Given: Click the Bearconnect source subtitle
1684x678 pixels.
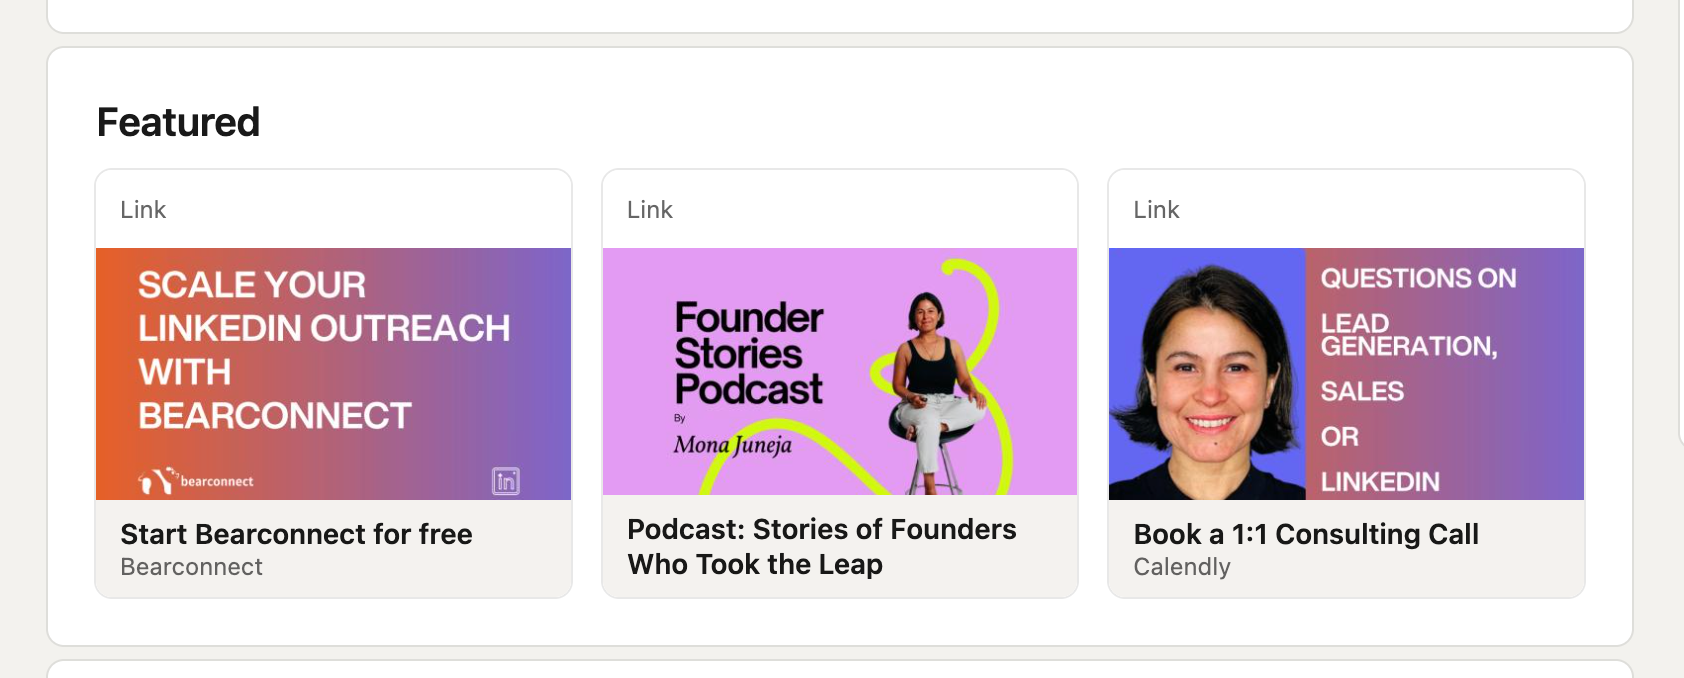Looking at the screenshot, I should click(x=191, y=567).
